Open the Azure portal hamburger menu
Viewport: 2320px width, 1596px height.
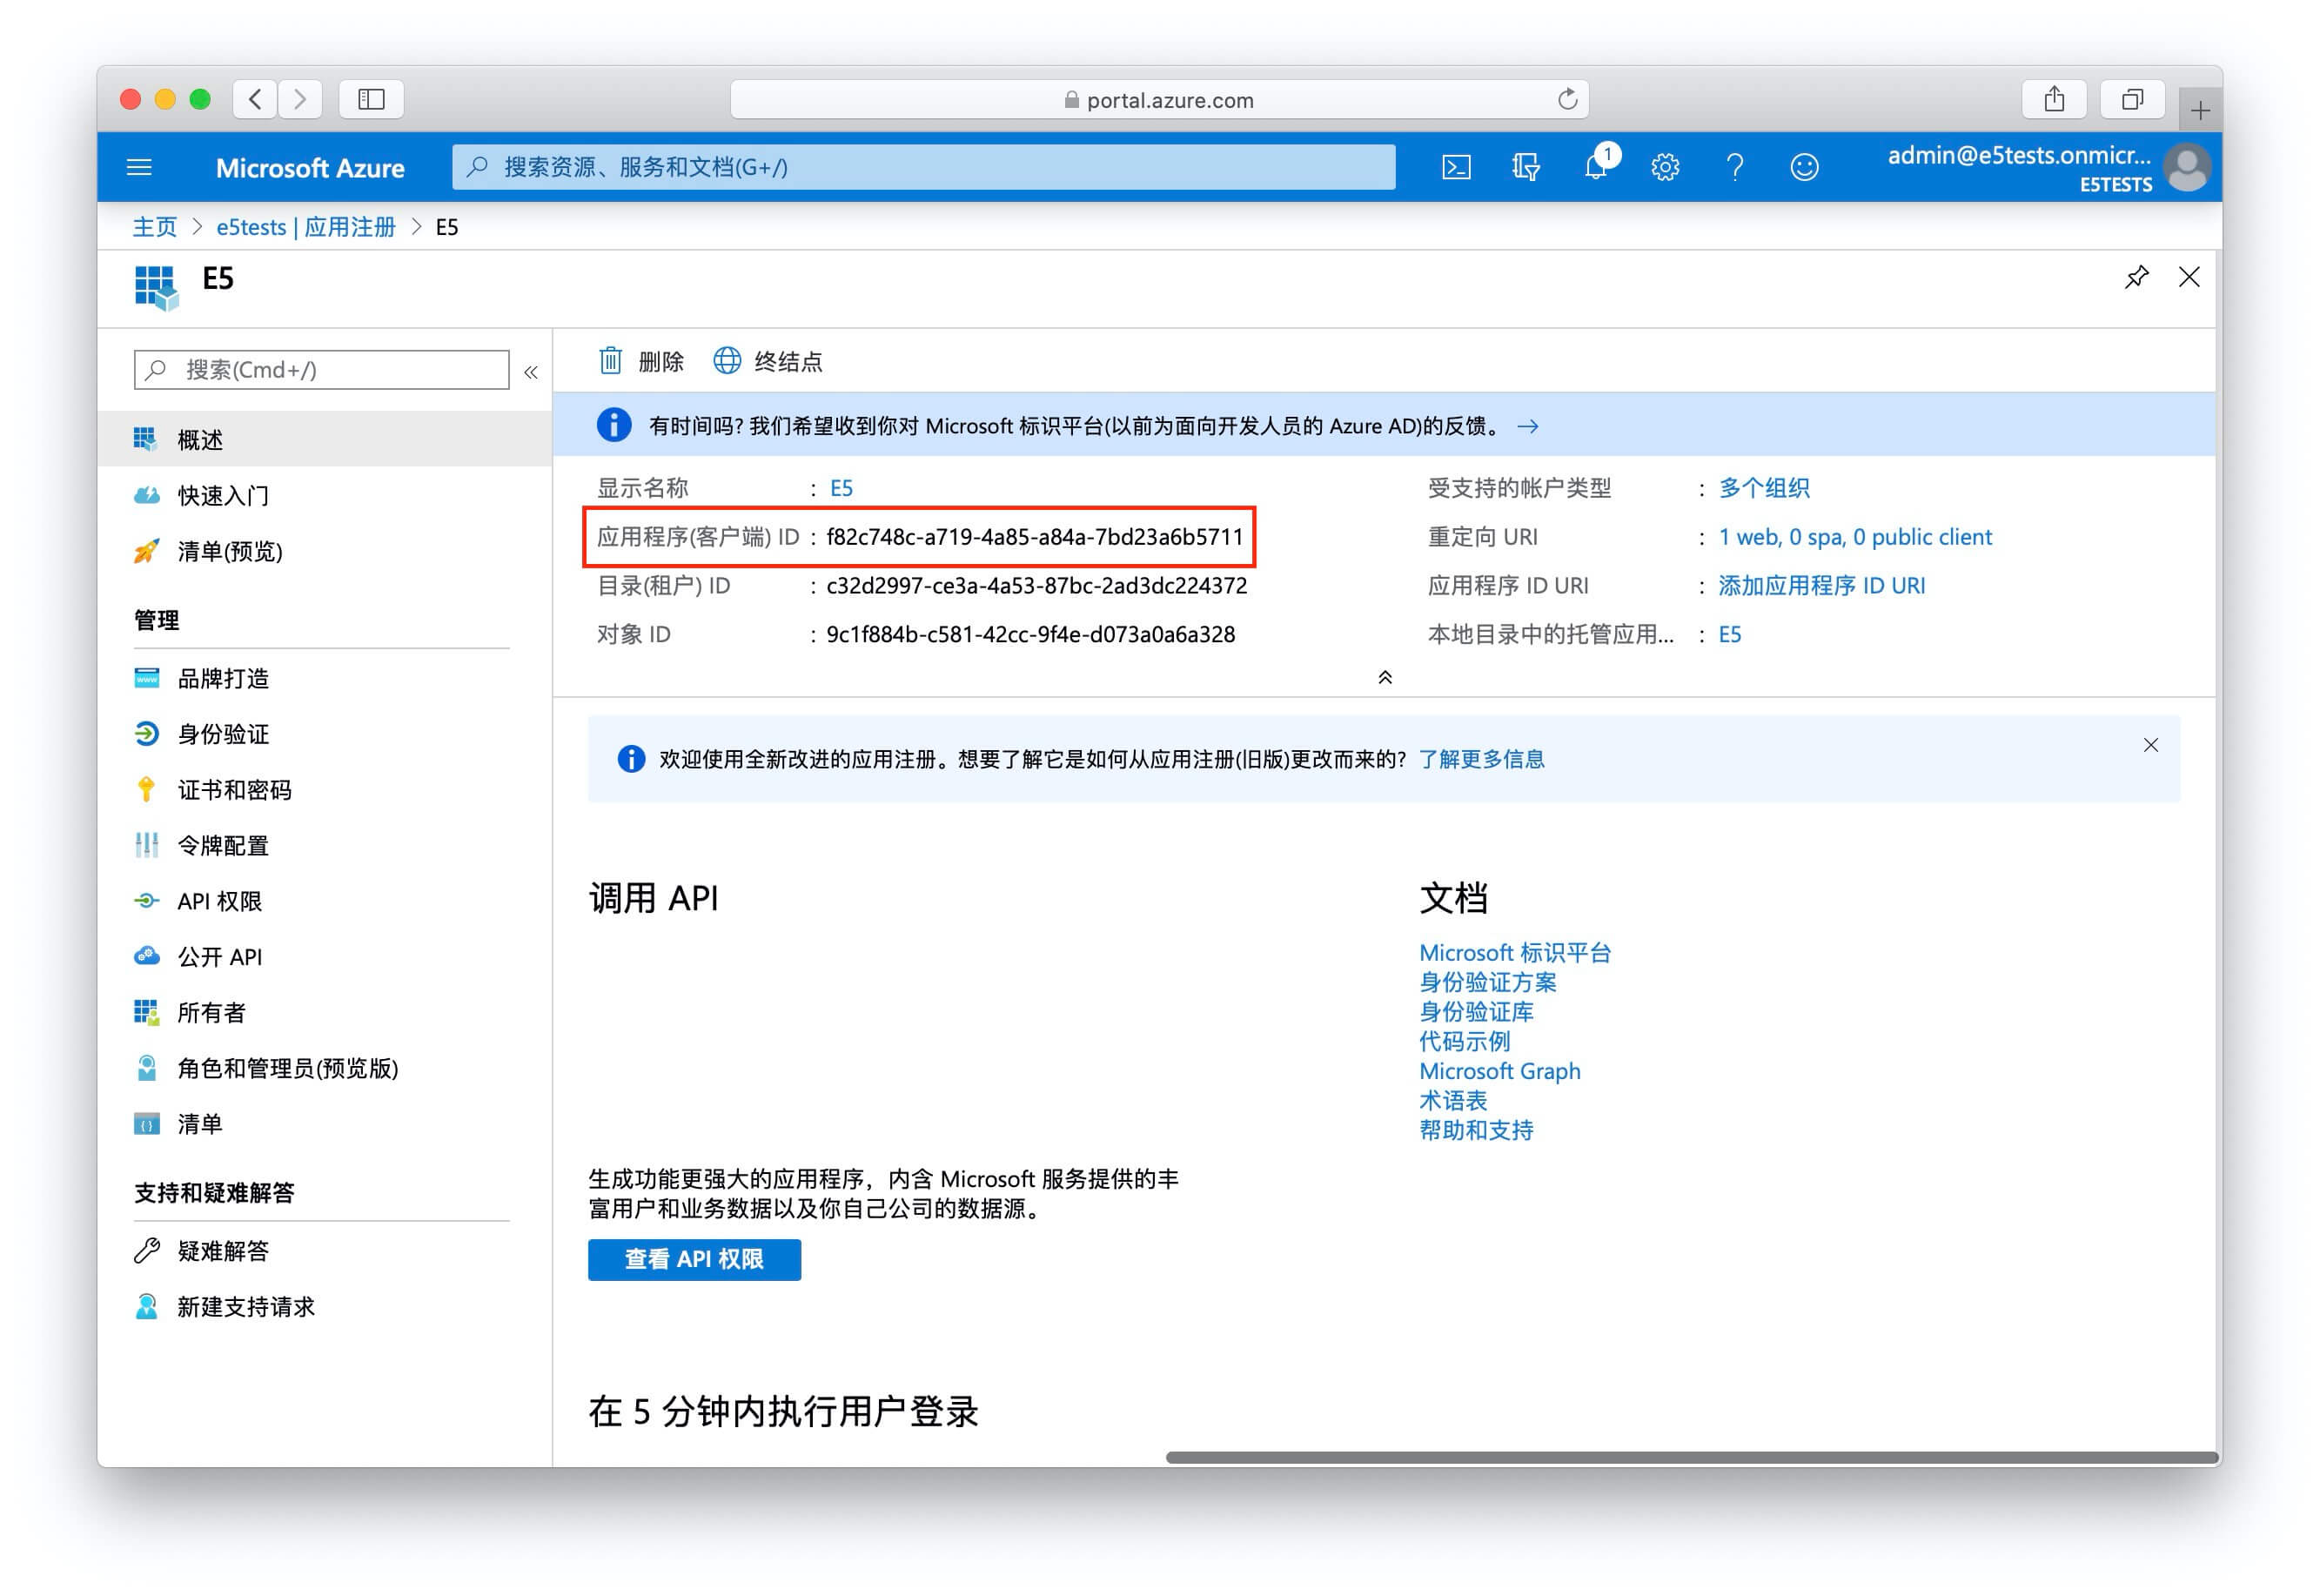pos(139,167)
